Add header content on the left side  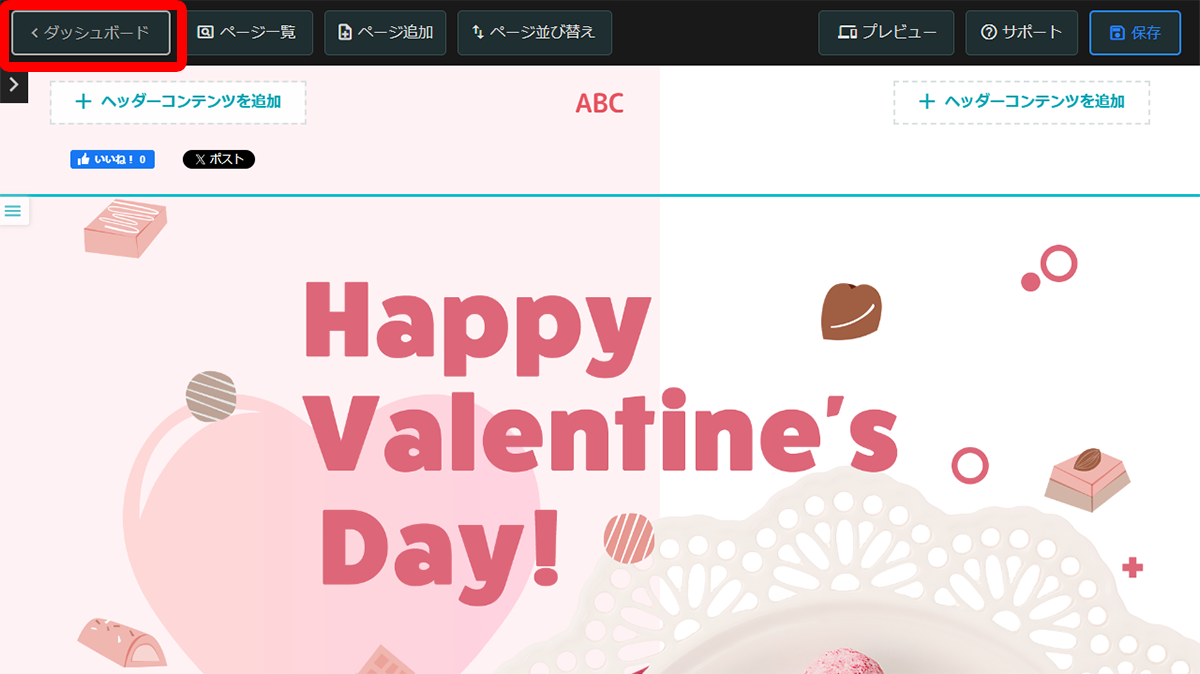(x=178, y=102)
